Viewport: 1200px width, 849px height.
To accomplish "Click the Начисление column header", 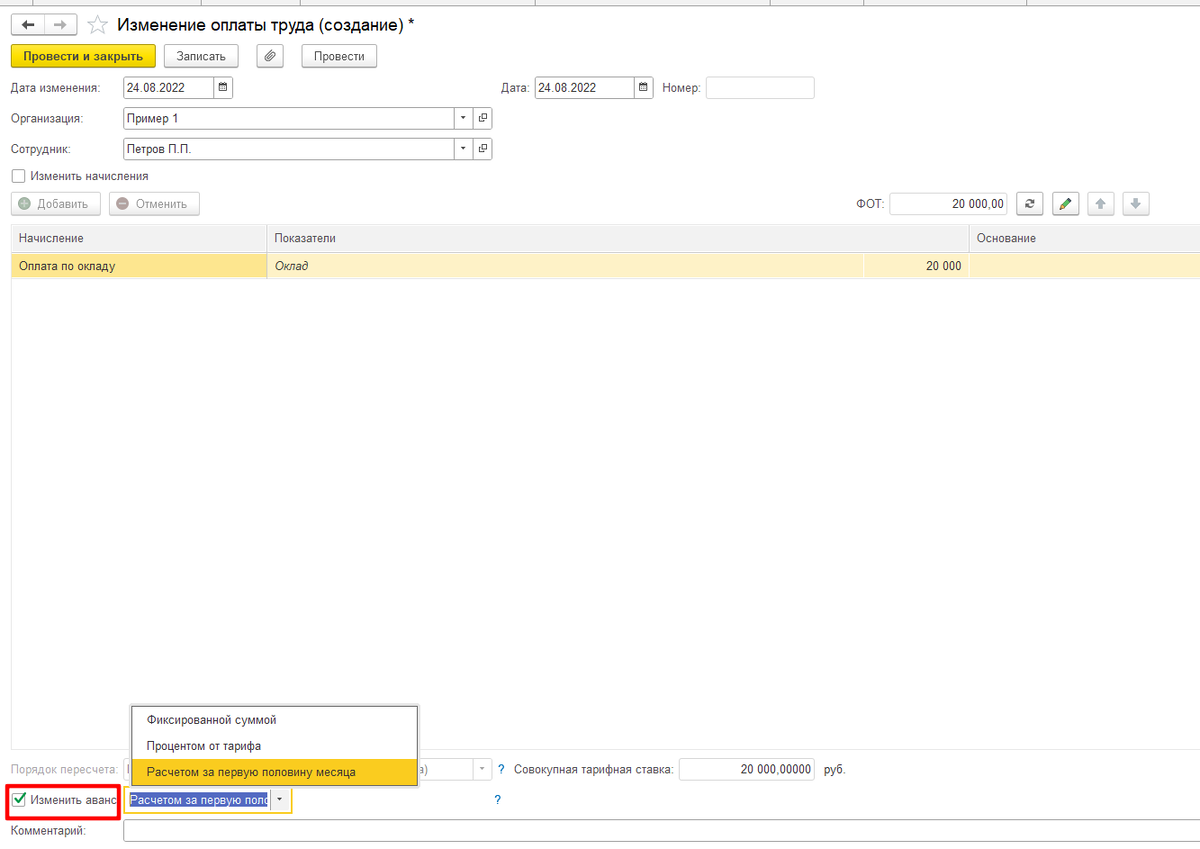I will tap(139, 238).
